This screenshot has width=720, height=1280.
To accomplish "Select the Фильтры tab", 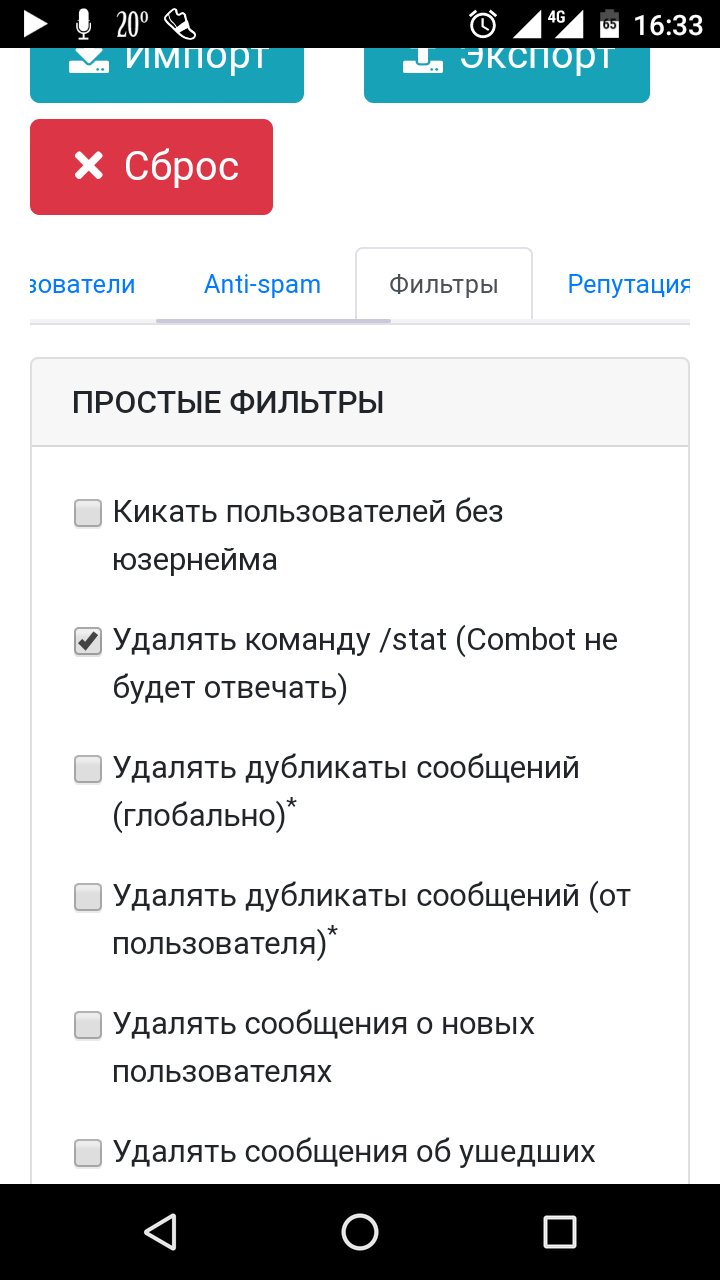I will coord(444,284).
